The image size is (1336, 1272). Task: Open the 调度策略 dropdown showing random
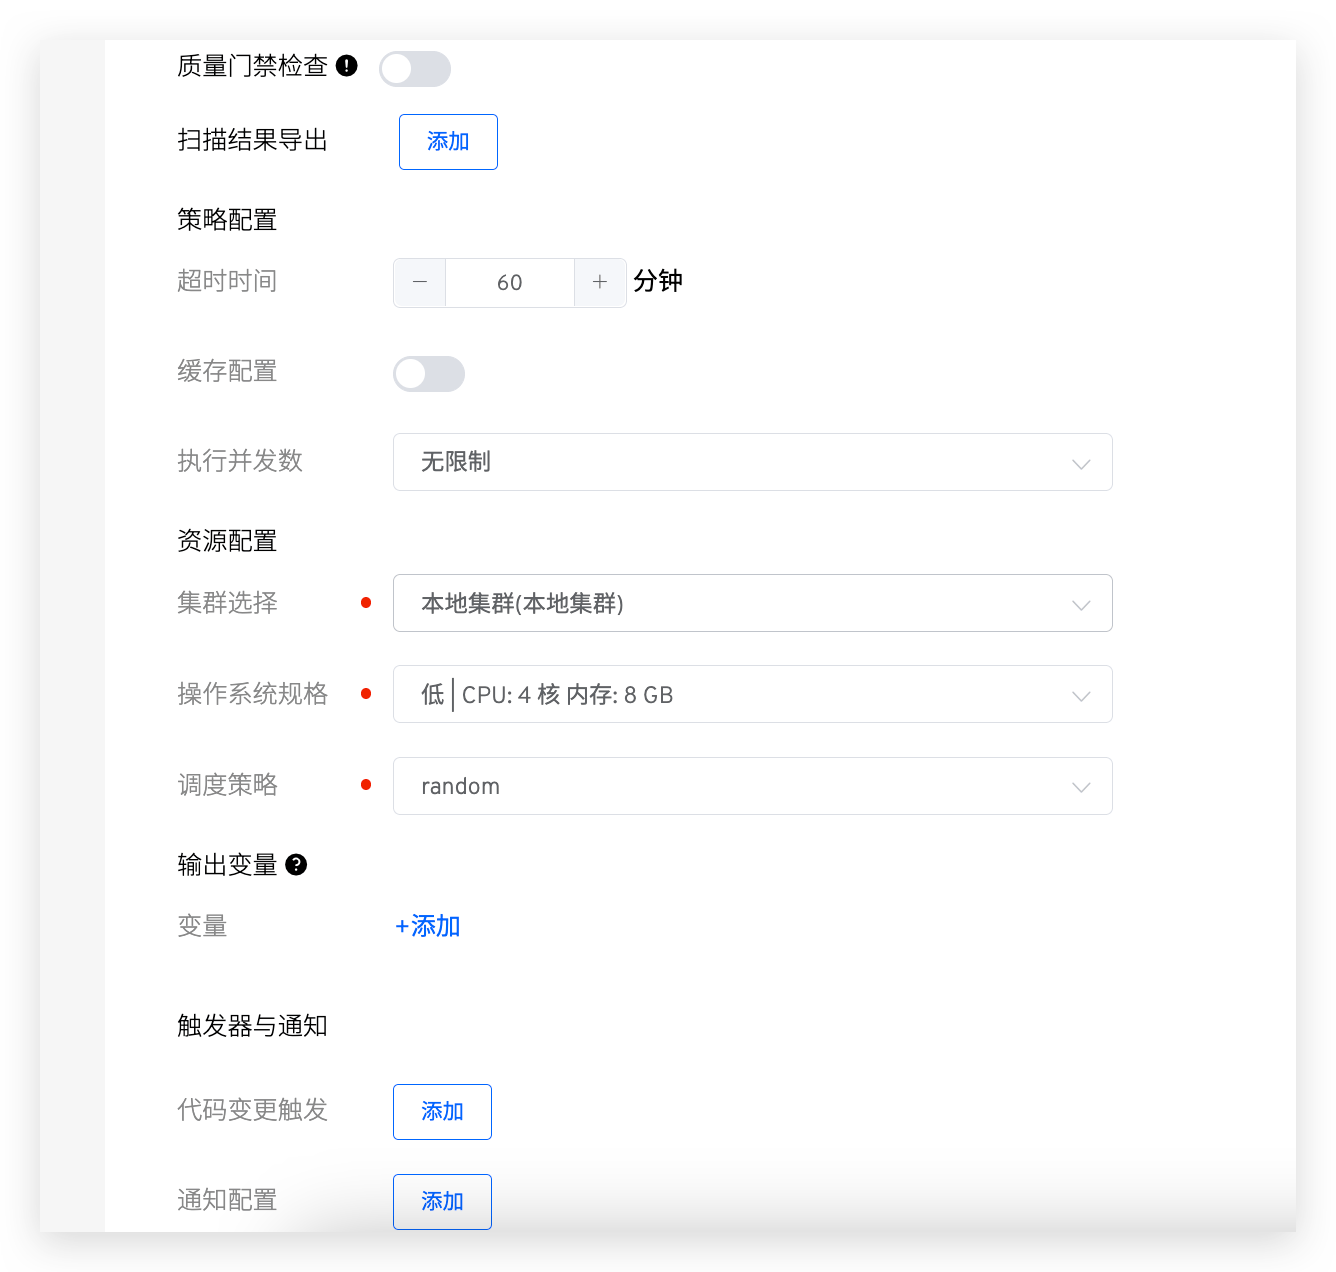pos(752,786)
